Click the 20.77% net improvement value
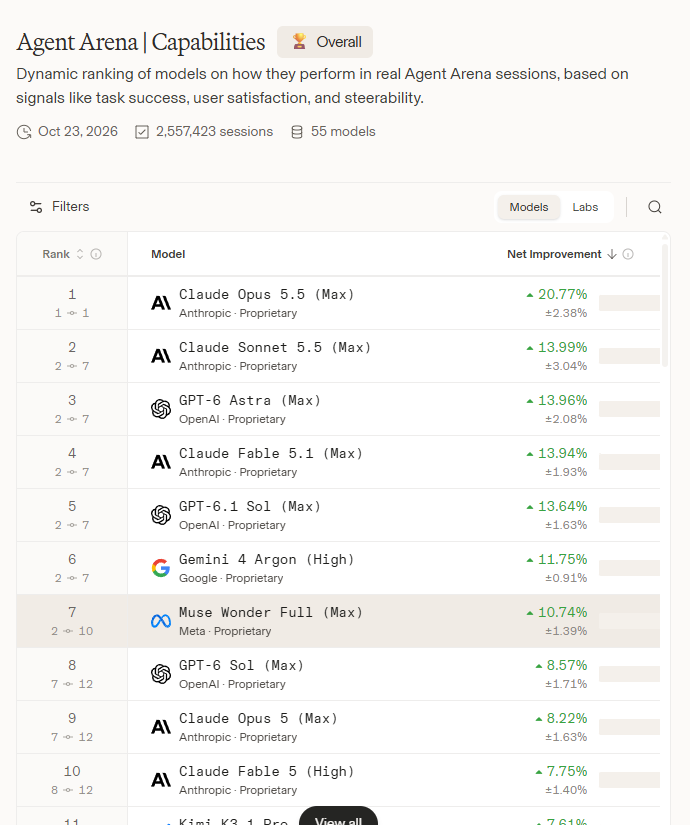The width and height of the screenshot is (690, 825). [x=562, y=295]
